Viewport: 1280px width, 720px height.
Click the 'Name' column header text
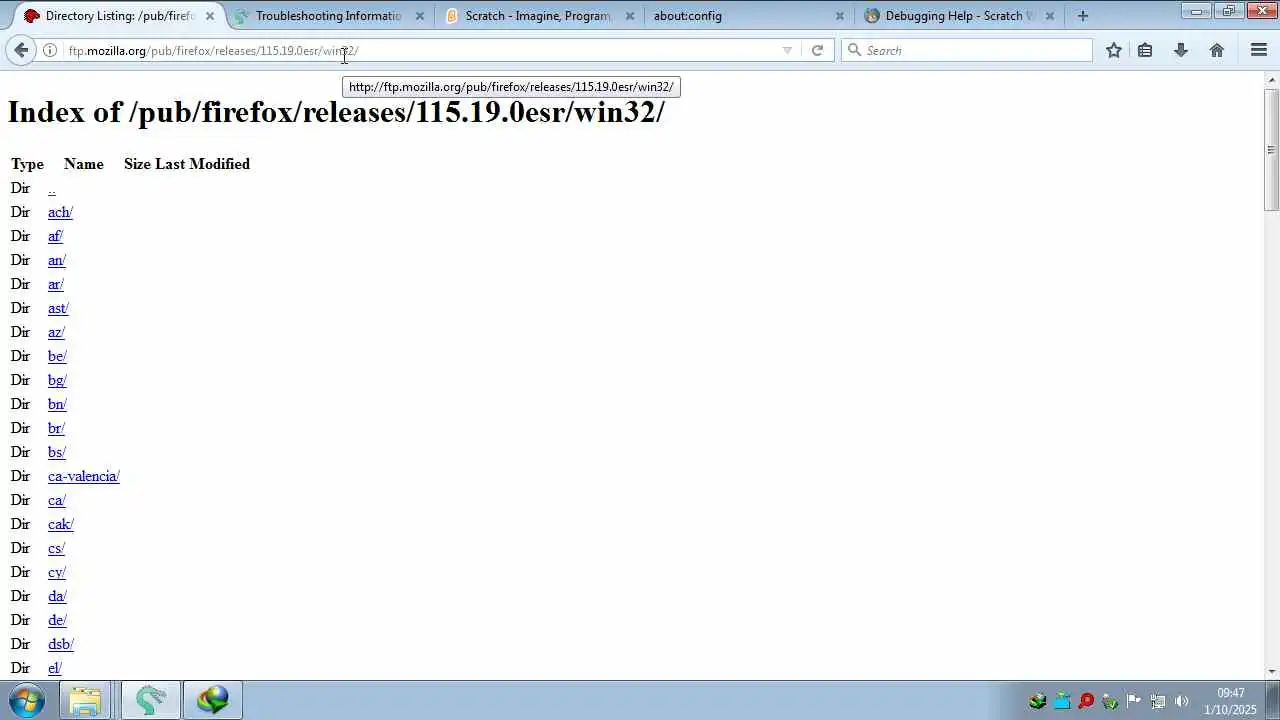84,164
